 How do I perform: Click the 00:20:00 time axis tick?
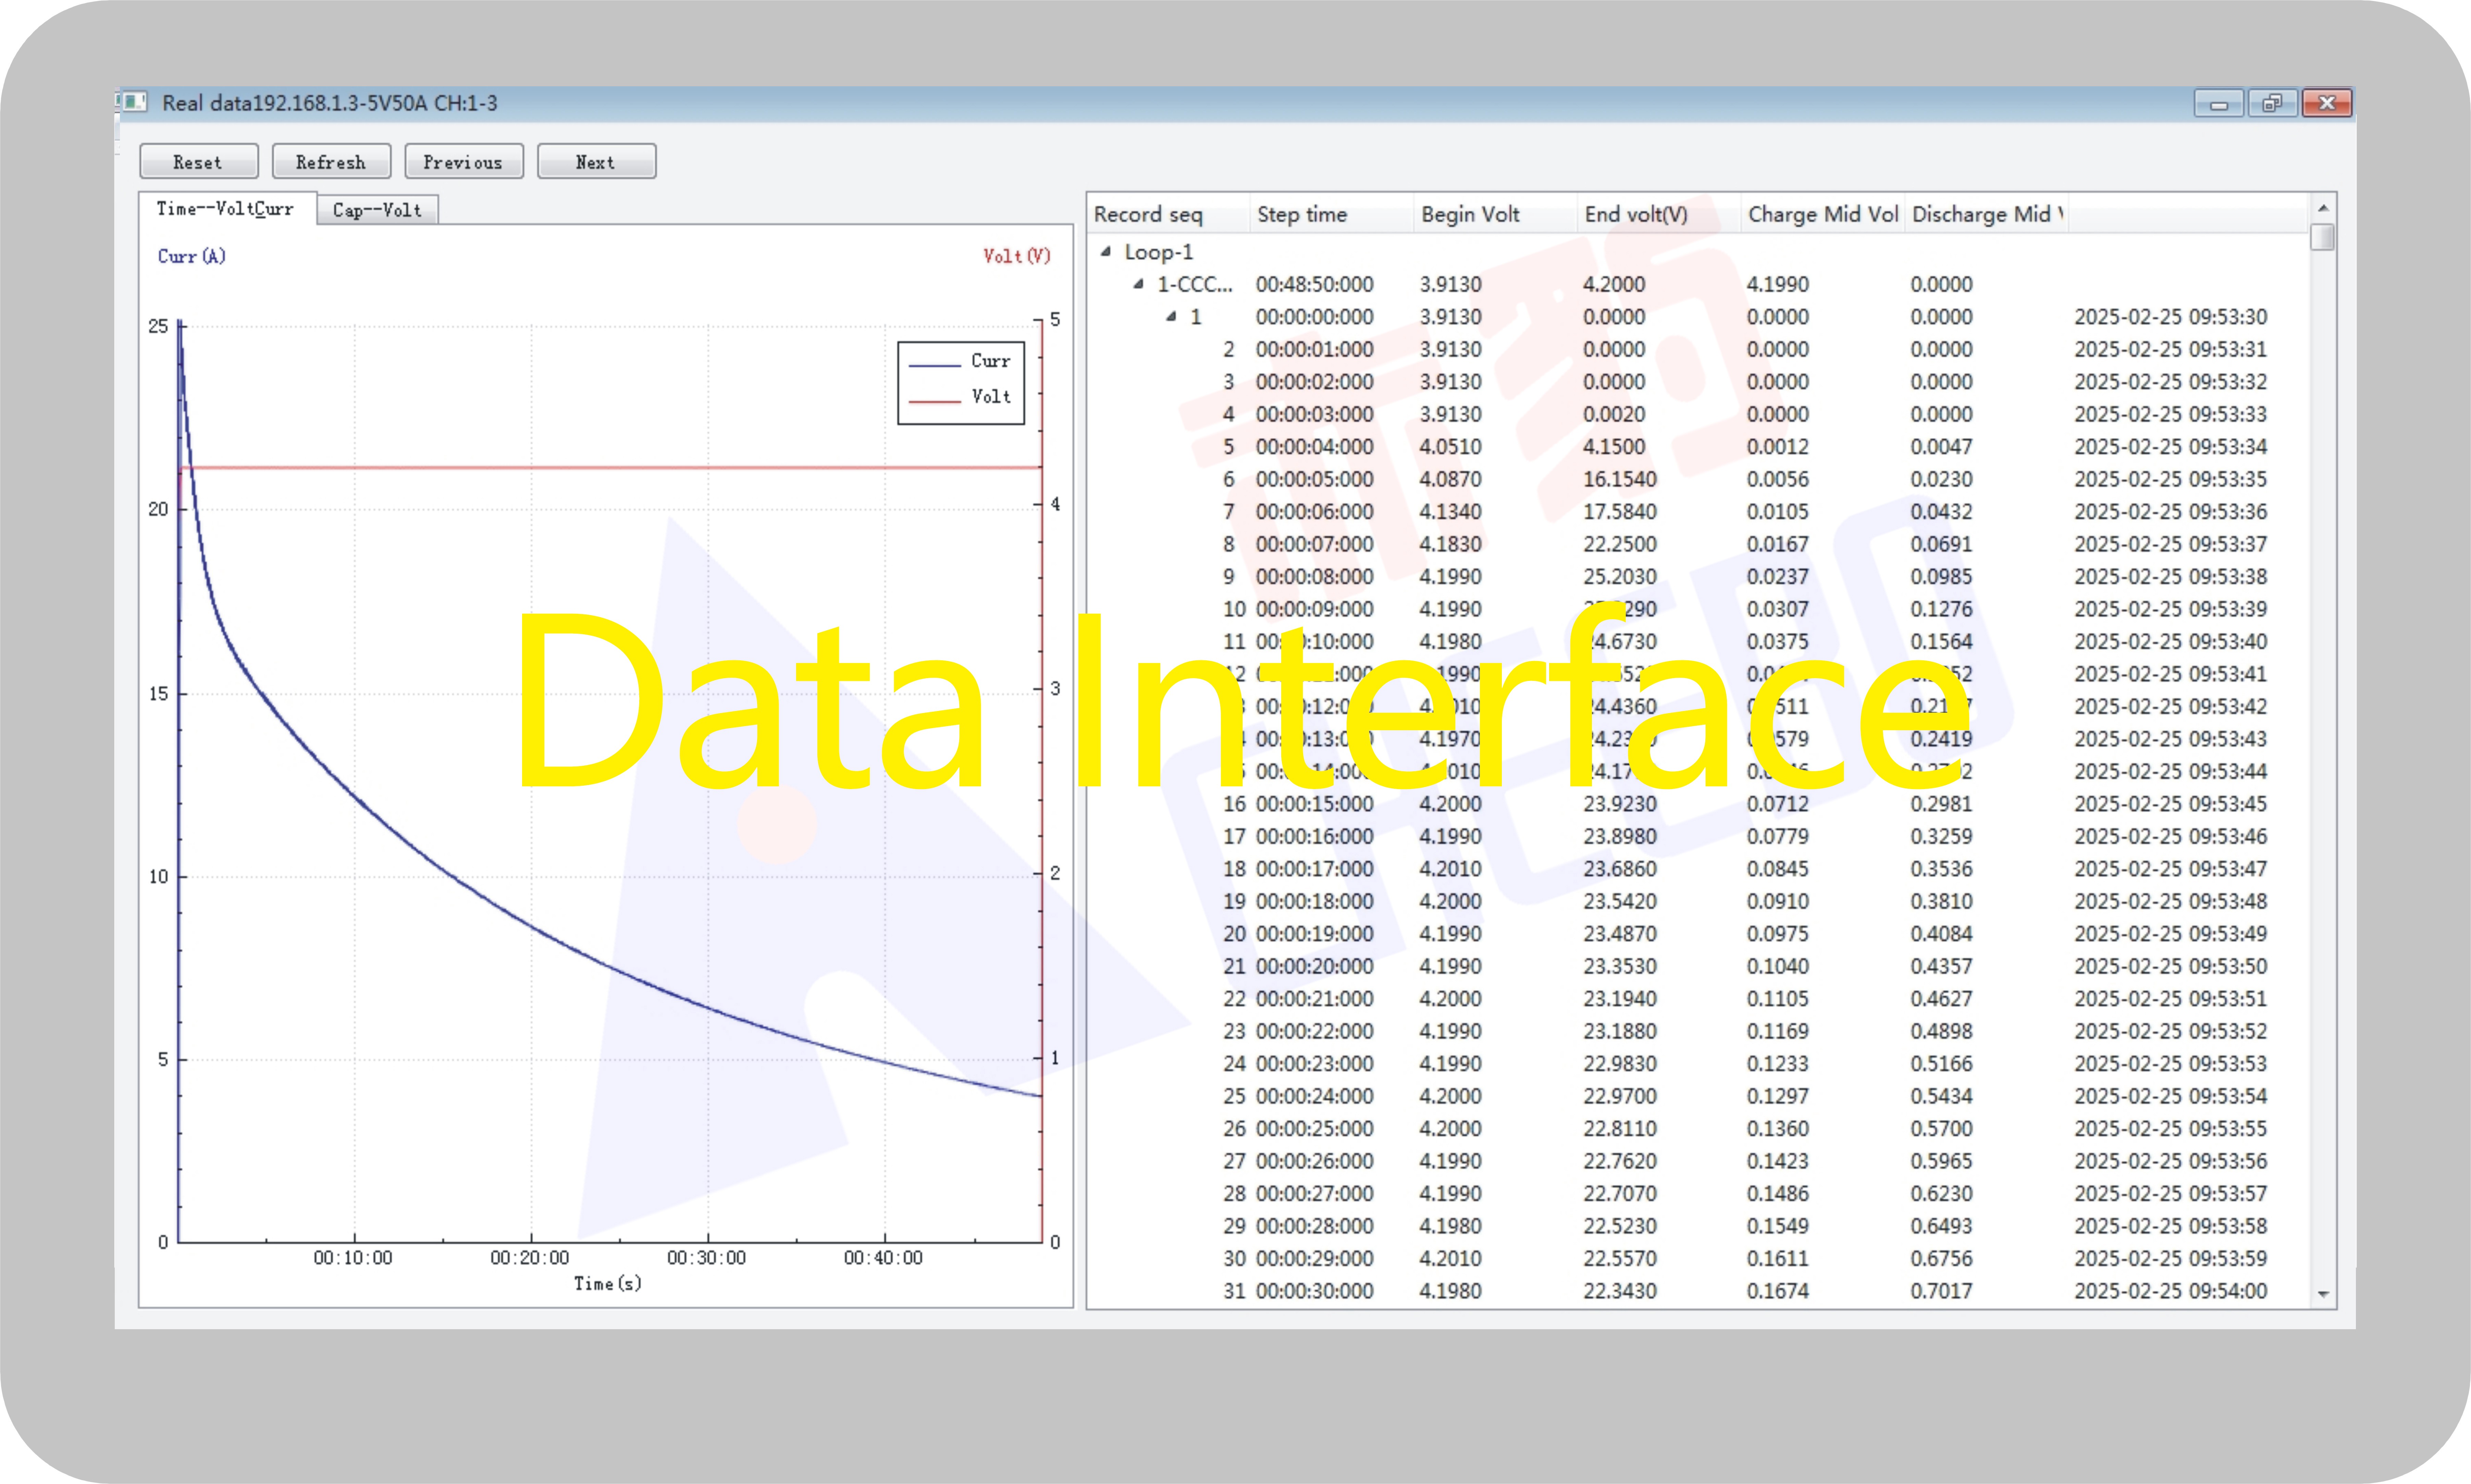[x=530, y=1258]
